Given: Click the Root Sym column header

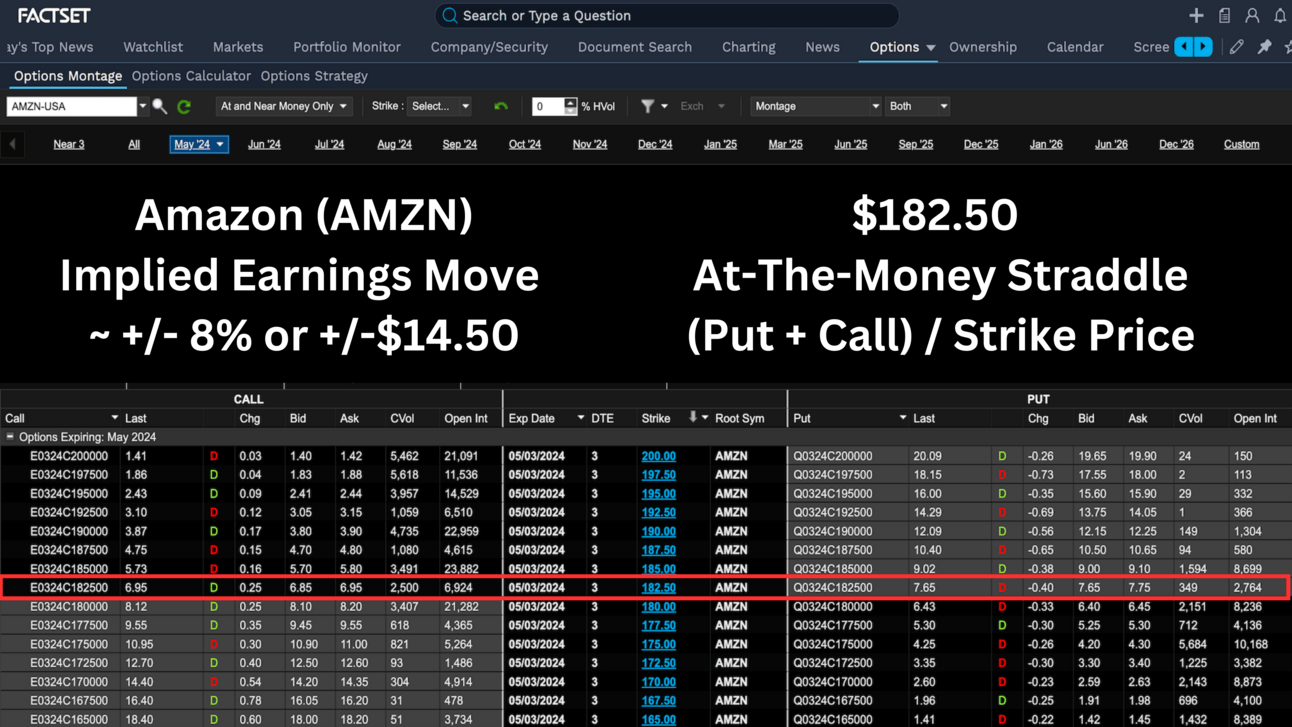Looking at the screenshot, I should tap(740, 418).
